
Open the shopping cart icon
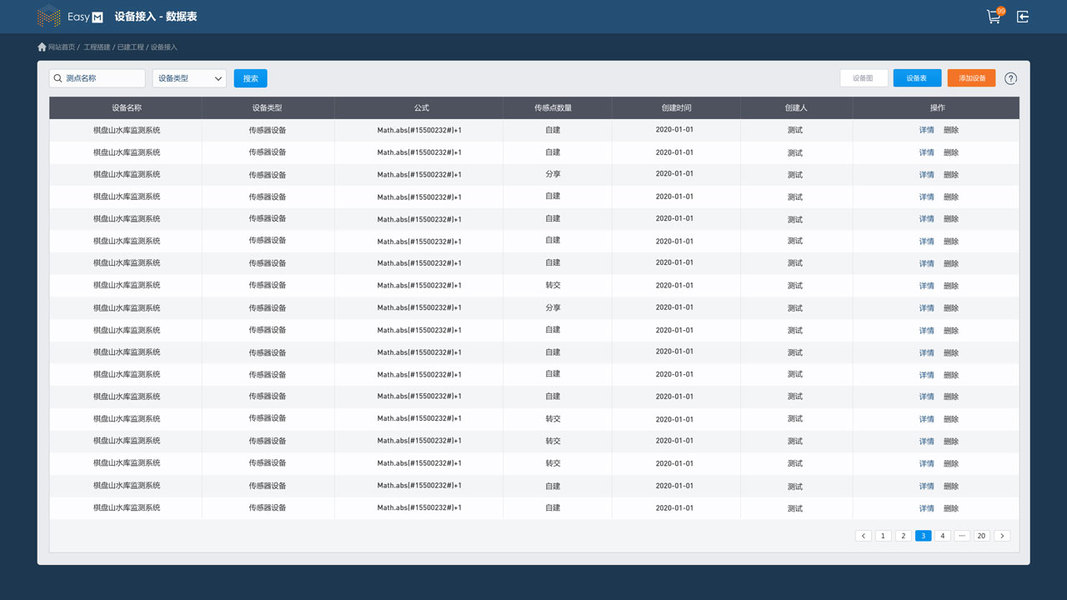[x=994, y=16]
